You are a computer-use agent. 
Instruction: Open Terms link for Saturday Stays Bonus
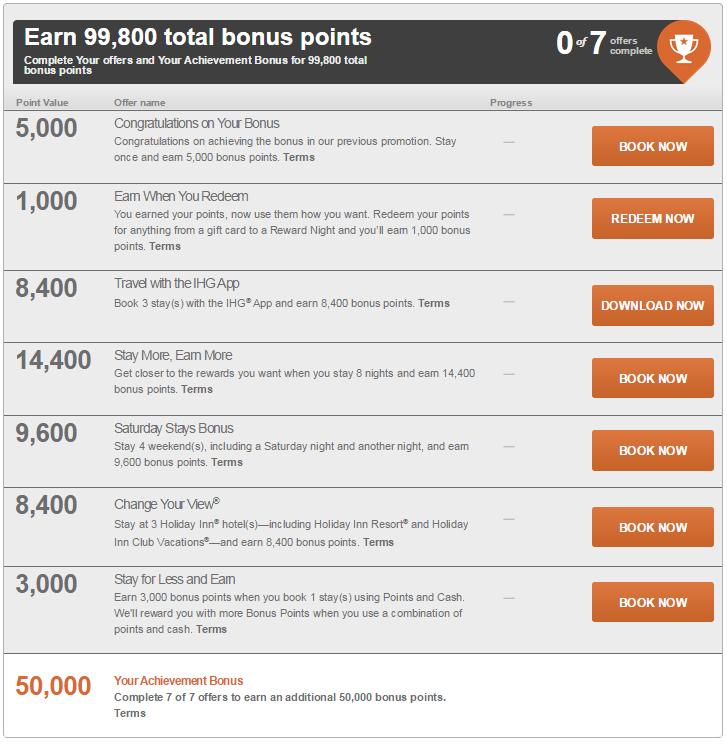pyautogui.click(x=227, y=463)
